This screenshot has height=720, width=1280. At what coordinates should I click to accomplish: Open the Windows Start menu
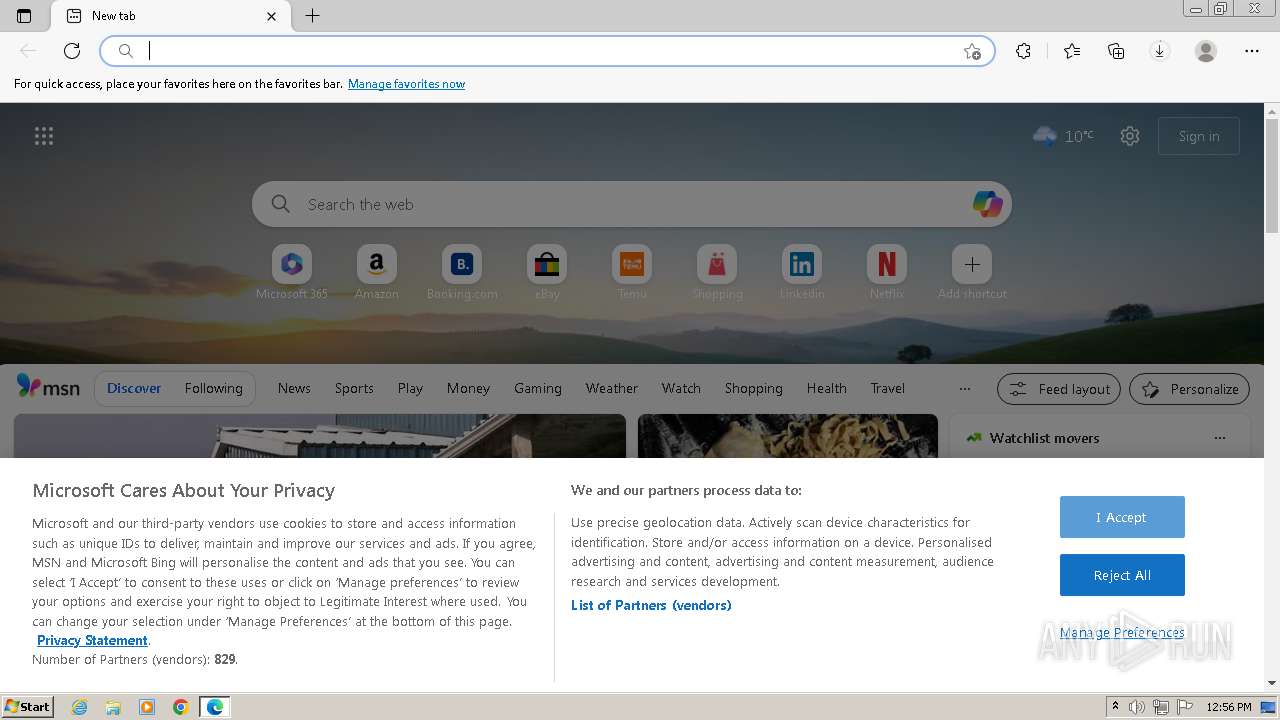pyautogui.click(x=27, y=706)
